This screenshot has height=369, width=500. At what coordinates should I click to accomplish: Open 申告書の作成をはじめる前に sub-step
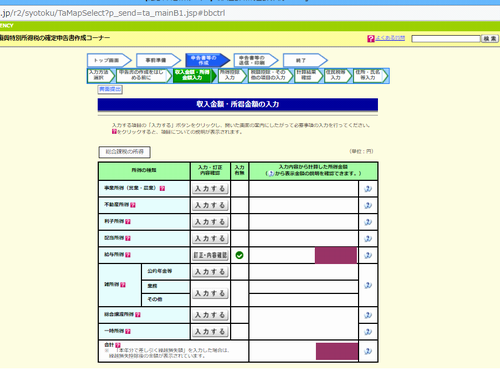[x=144, y=75]
